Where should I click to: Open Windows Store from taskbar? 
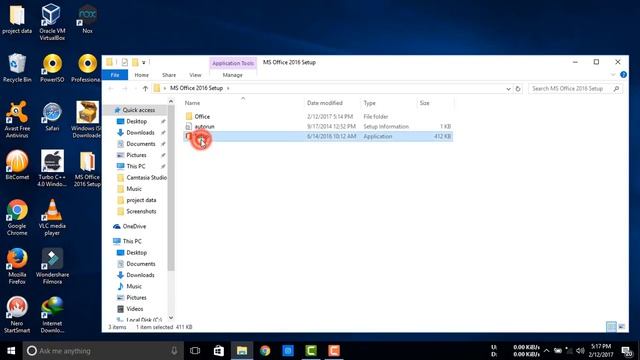tap(218, 351)
